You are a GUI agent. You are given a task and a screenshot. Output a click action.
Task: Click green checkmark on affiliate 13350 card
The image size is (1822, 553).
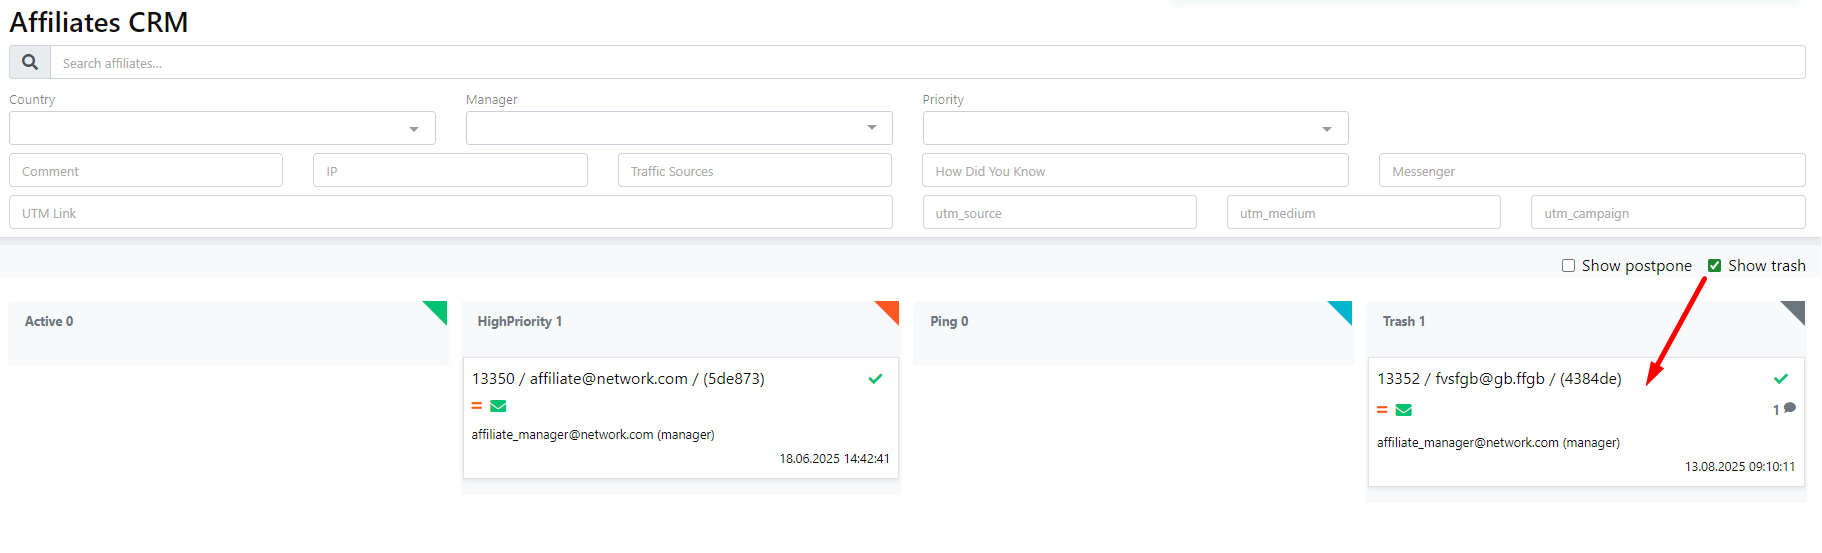click(875, 379)
